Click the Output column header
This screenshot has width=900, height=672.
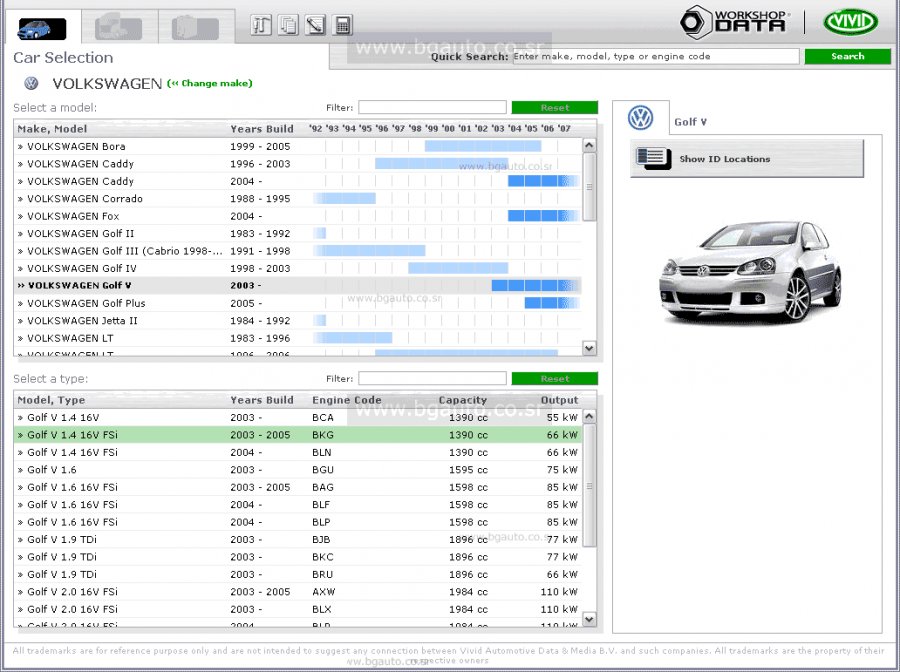(560, 400)
